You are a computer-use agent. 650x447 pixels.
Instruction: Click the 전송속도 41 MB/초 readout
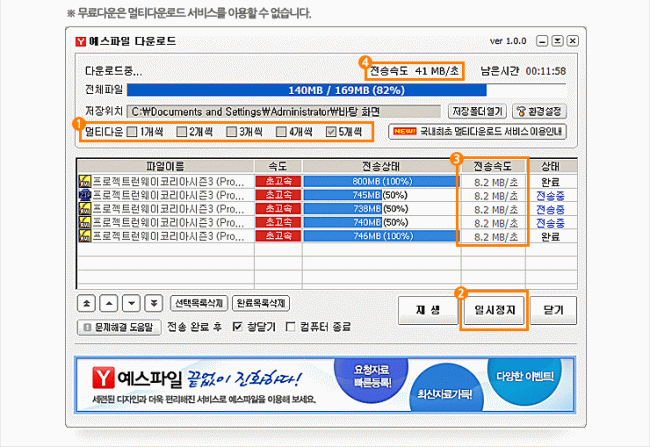point(415,71)
